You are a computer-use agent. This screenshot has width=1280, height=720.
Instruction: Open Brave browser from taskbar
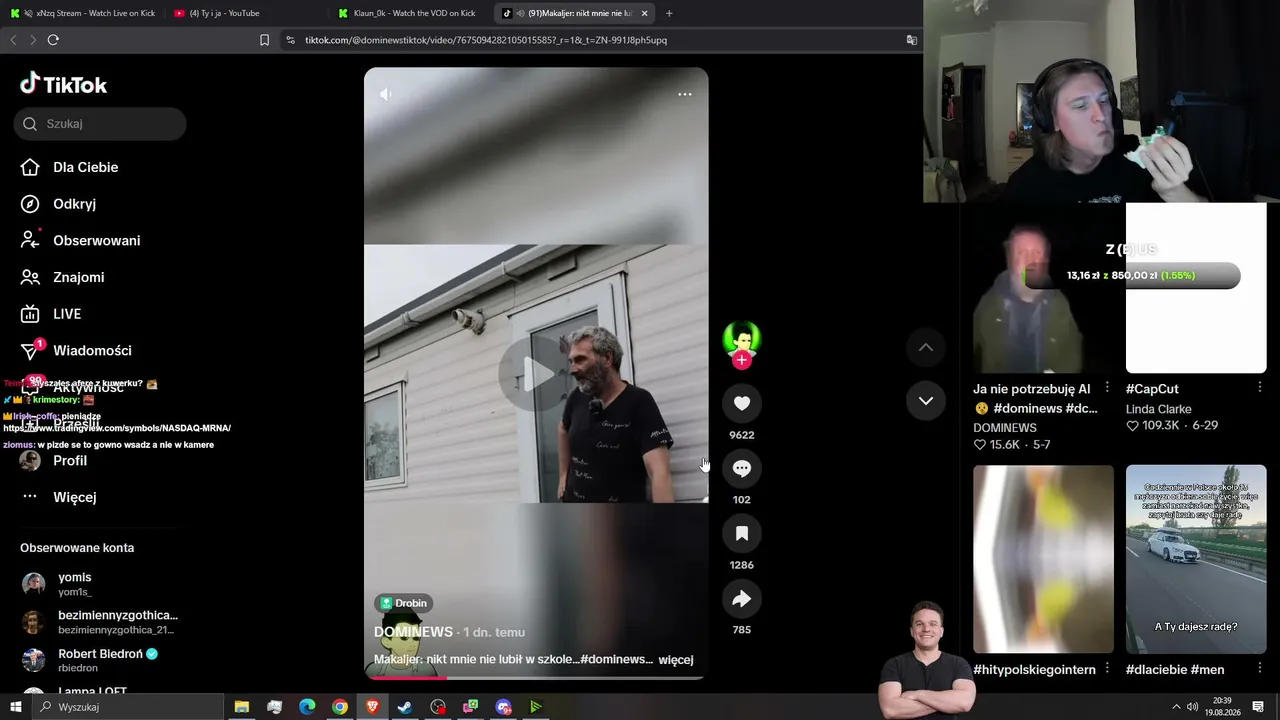[373, 707]
